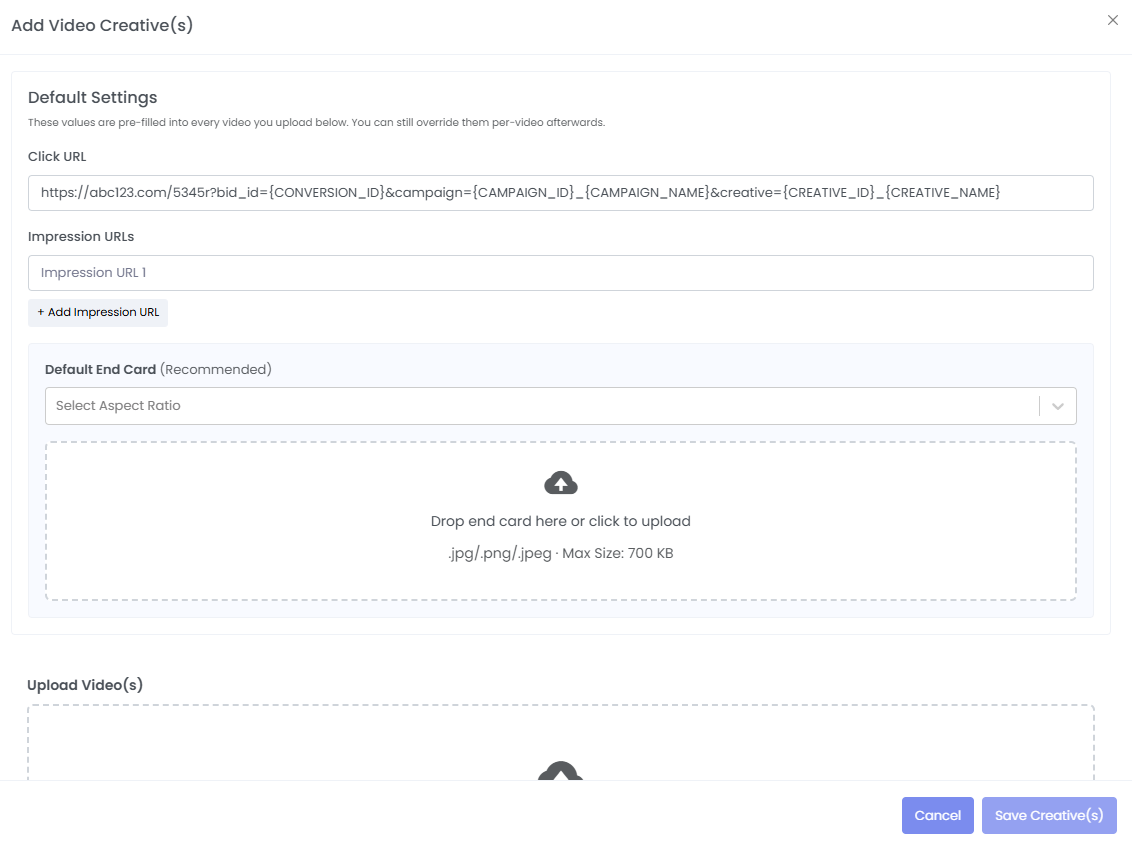Open the Select Aspect Ratio combo box
Image resolution: width=1132 pixels, height=848 pixels.
point(540,406)
